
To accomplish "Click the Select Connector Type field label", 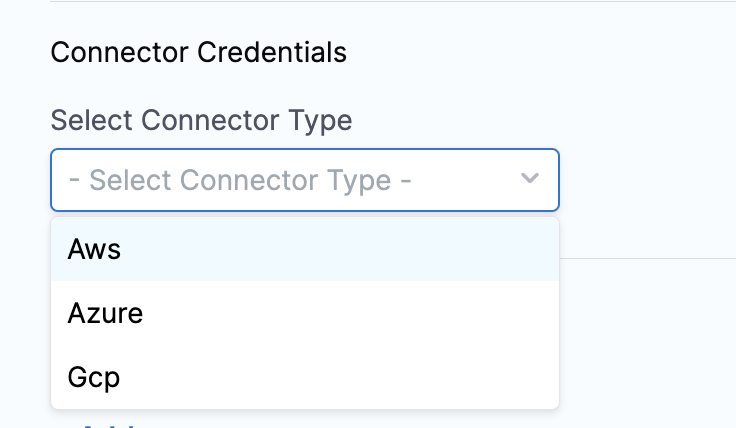I will click(x=201, y=121).
